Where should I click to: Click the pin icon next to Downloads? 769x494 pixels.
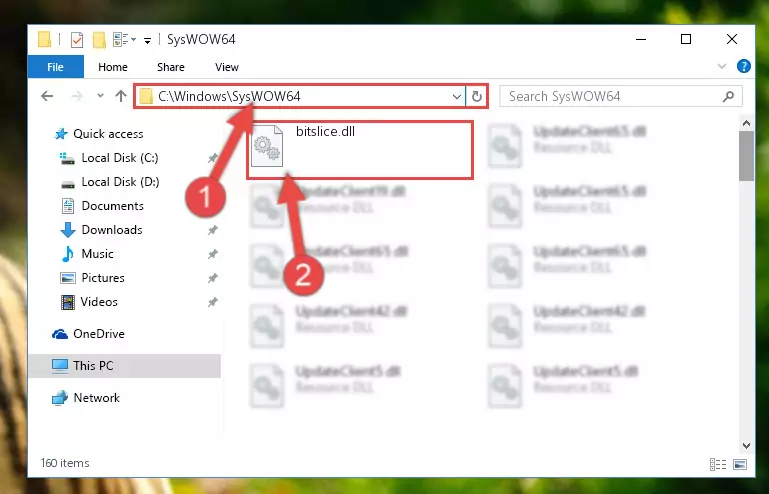[x=212, y=230]
